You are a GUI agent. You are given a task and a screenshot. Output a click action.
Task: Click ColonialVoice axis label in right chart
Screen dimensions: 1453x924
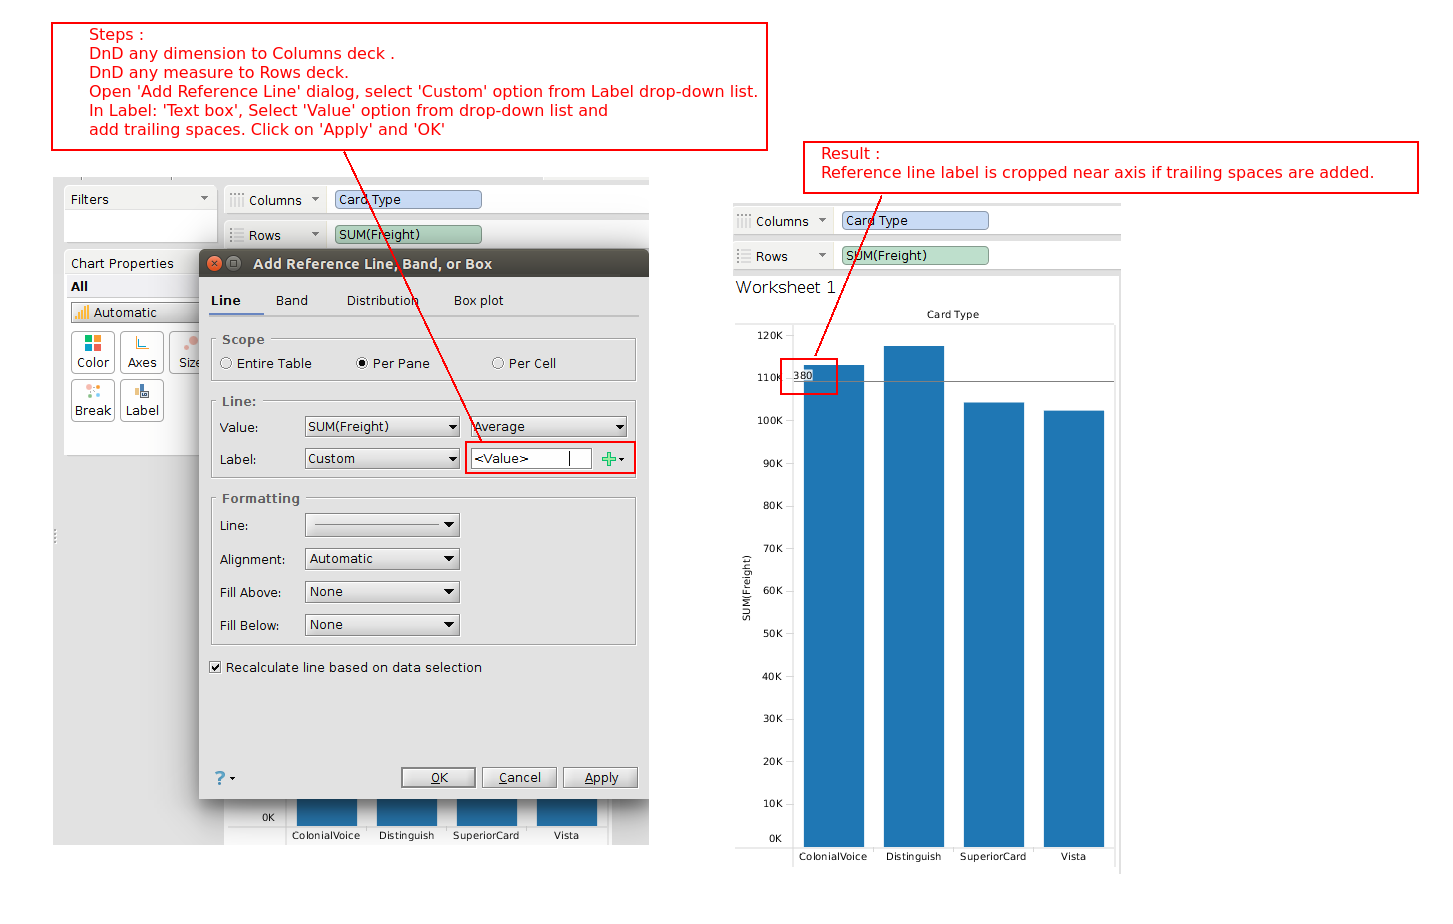coord(833,857)
